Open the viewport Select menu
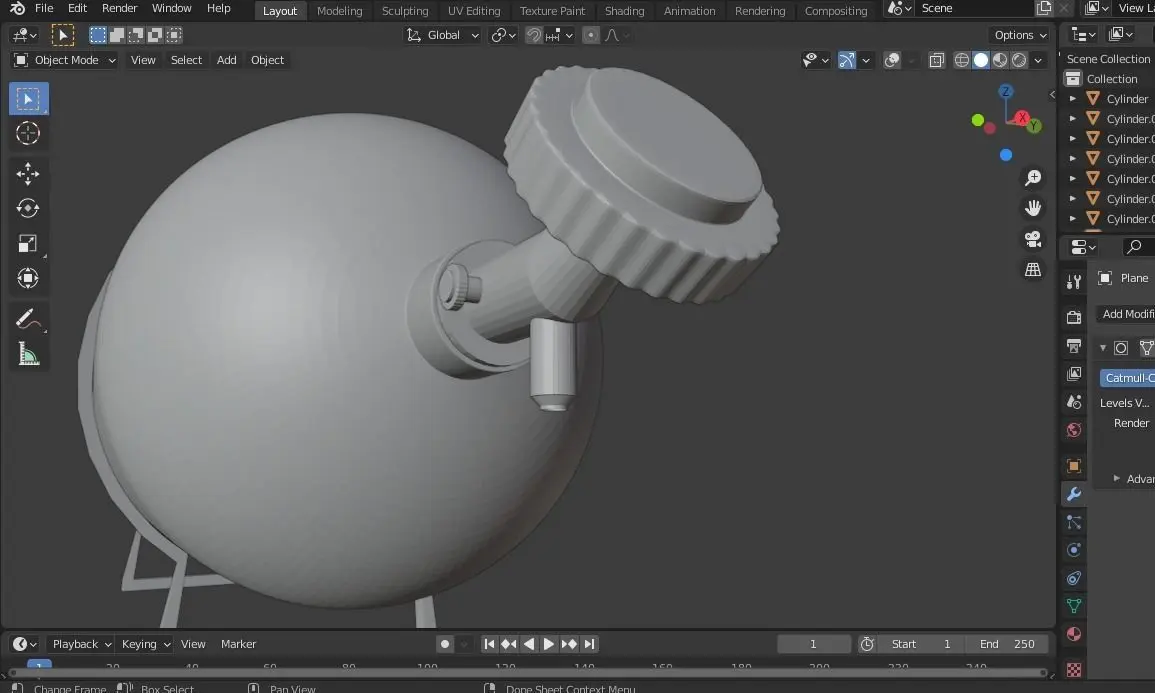Screen dimensions: 1155x693 186,60
